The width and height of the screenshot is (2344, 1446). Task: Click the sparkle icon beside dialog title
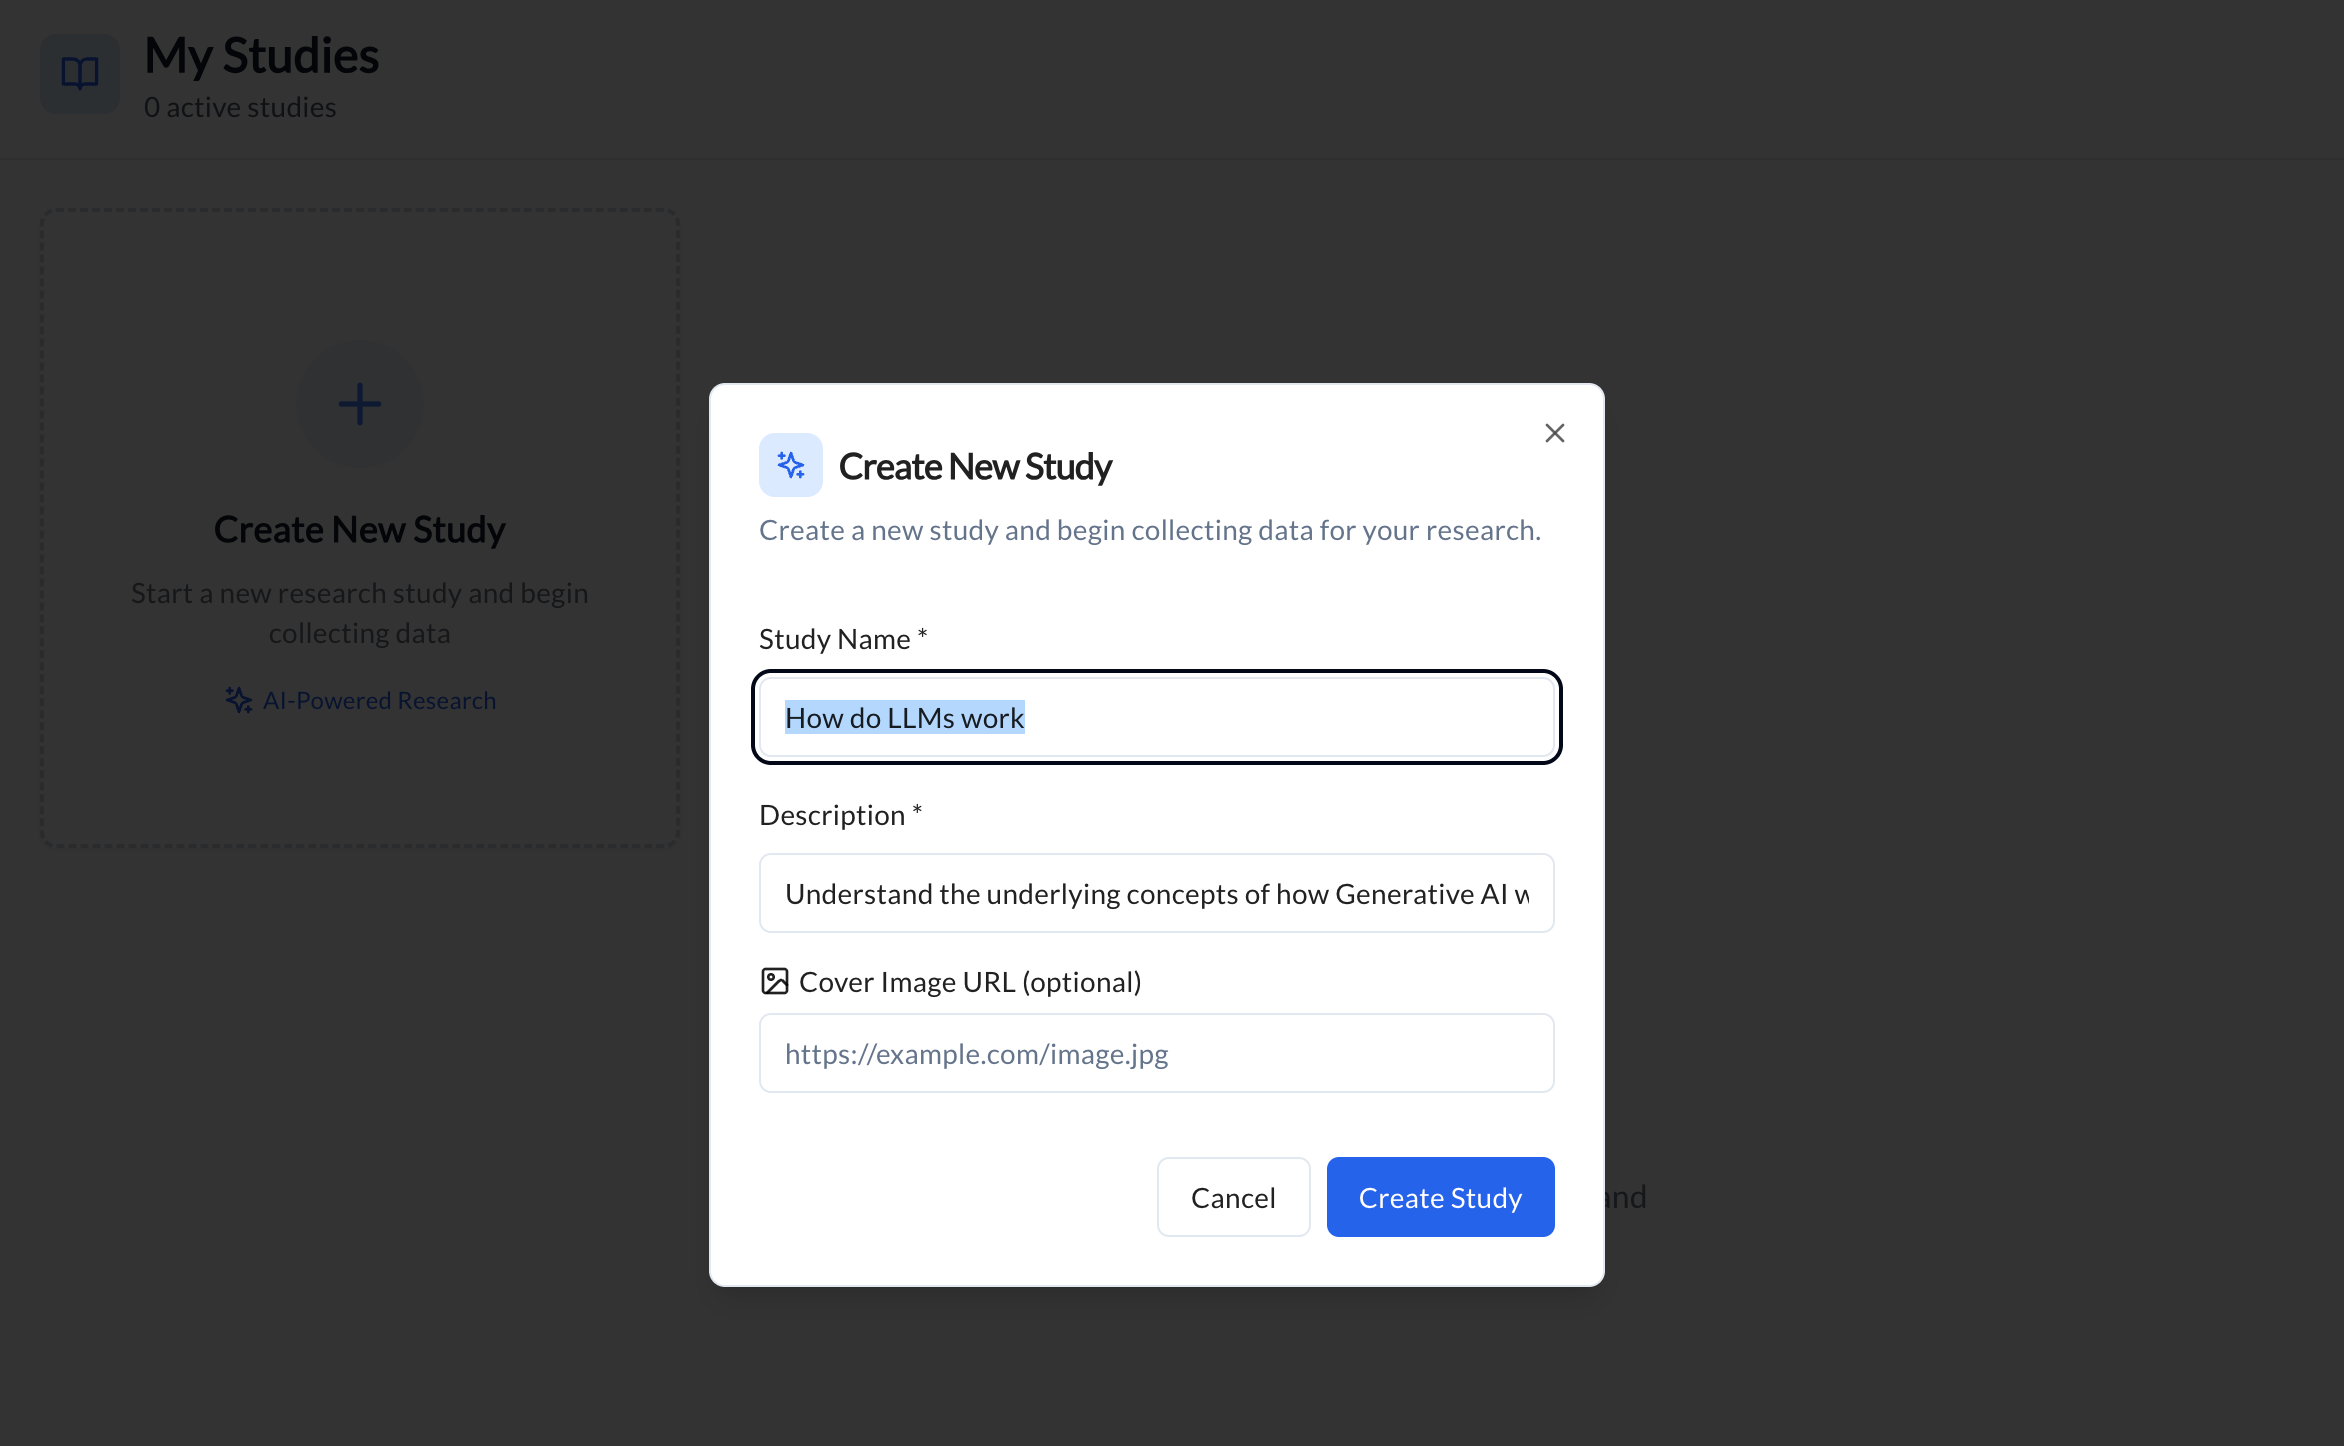click(x=790, y=465)
